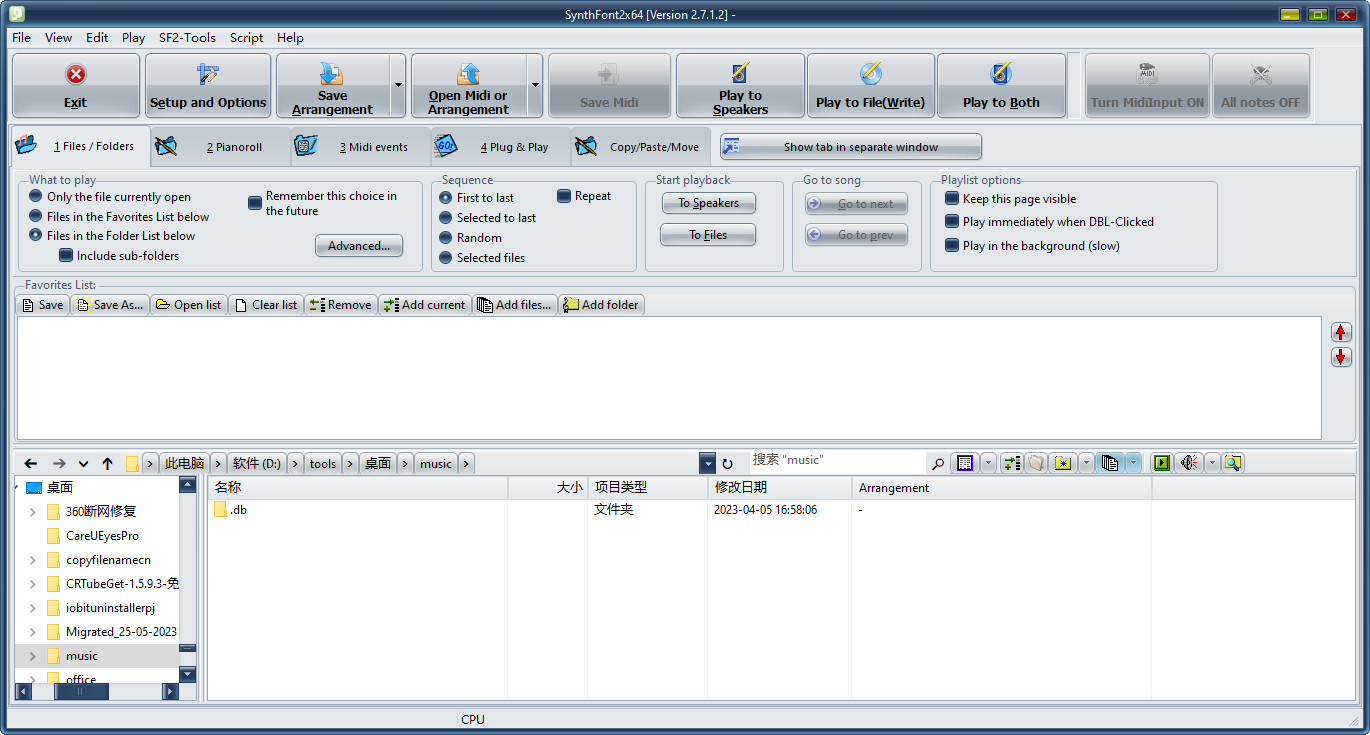Image resolution: width=1370 pixels, height=735 pixels.
Task: Expand the copyfilenamecn folder node
Action: pos(32,560)
